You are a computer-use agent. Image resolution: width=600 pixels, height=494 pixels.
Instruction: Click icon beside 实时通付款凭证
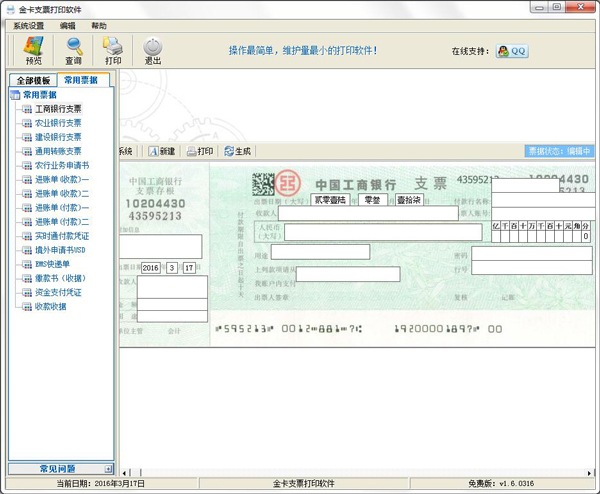point(27,236)
